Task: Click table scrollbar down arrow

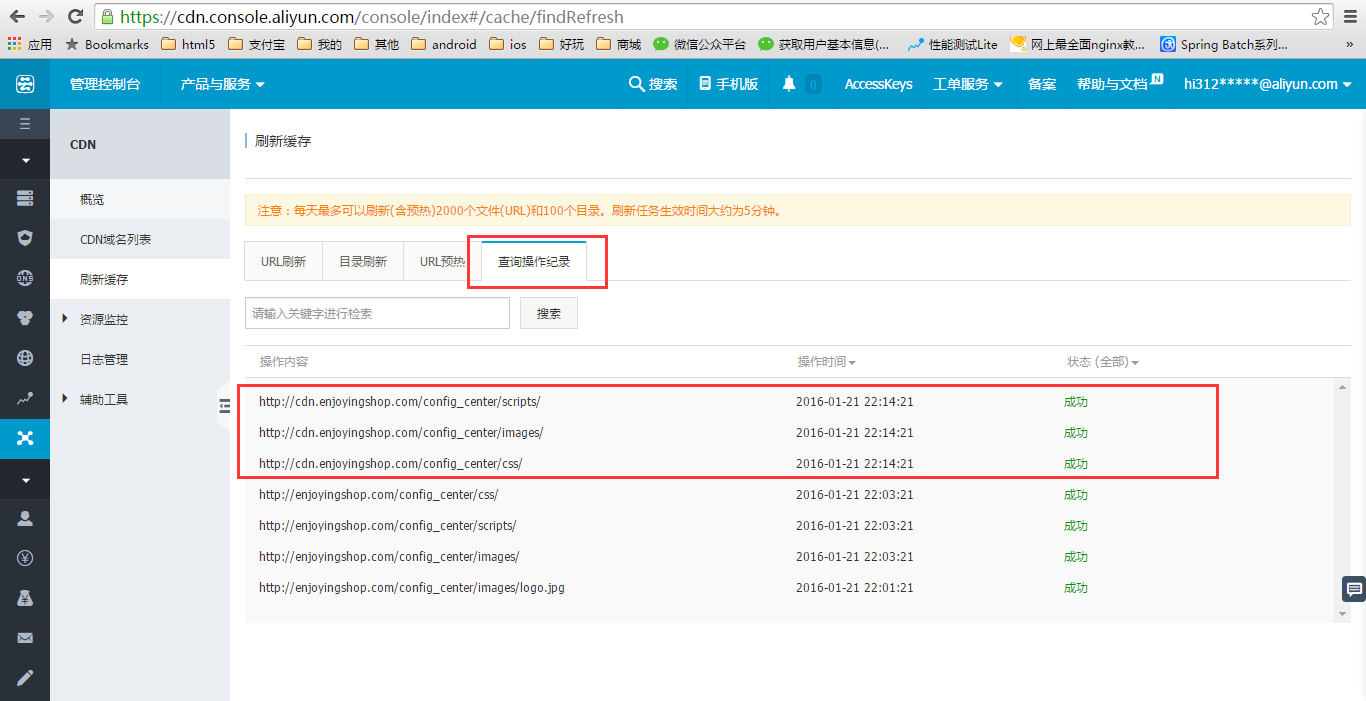Action: 1342,613
